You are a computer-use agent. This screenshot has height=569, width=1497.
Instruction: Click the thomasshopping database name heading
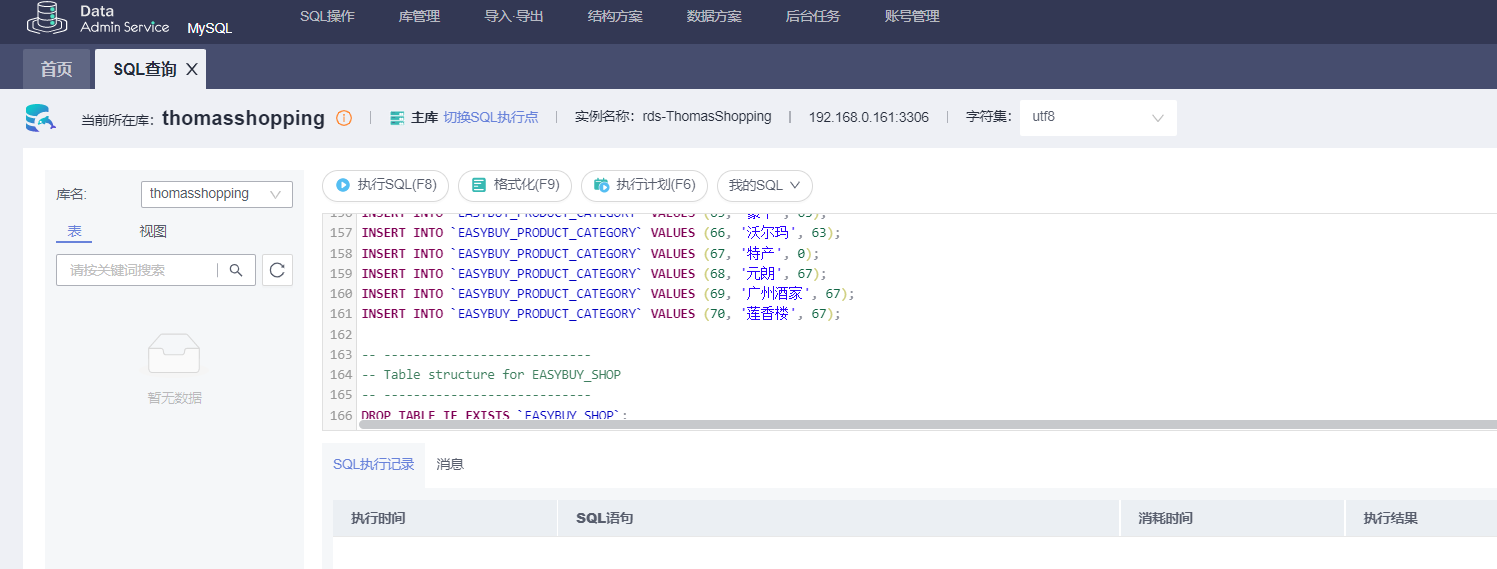[x=243, y=118]
